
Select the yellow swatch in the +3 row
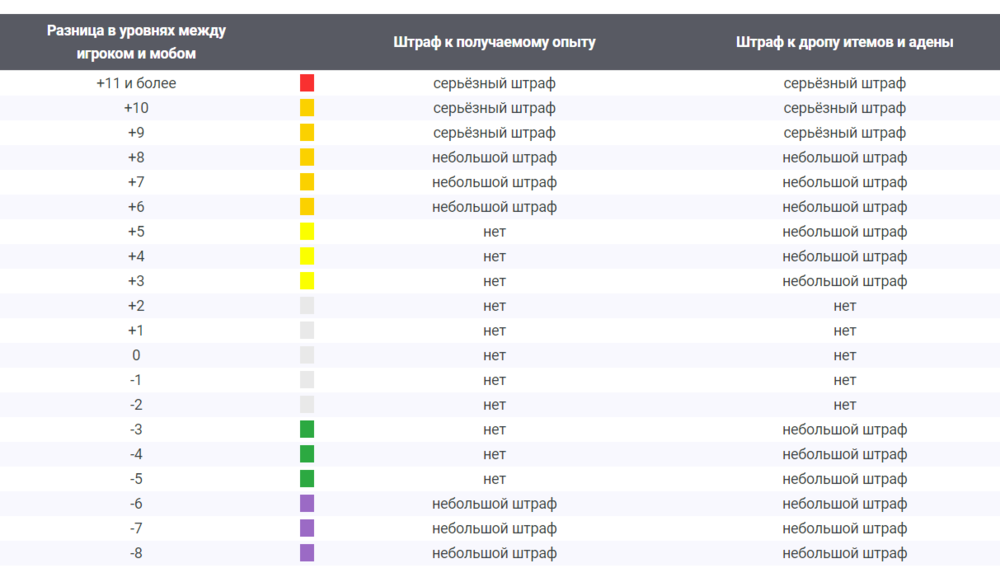coord(307,281)
